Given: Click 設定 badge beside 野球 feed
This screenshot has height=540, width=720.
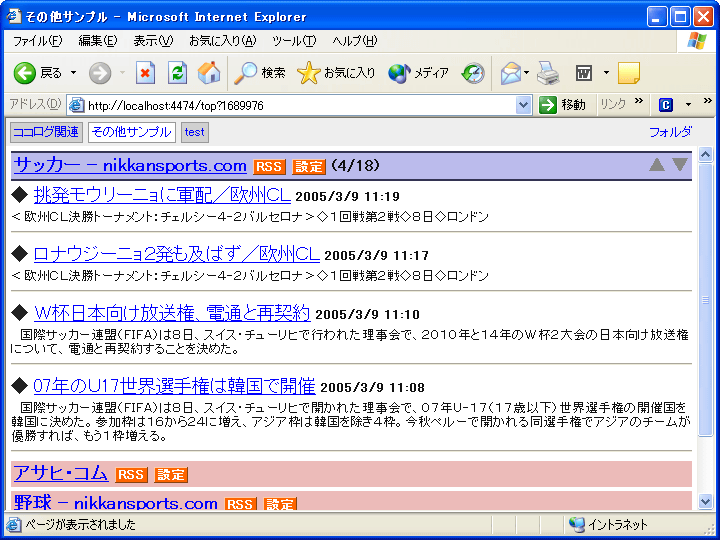Looking at the screenshot, I should [x=280, y=504].
